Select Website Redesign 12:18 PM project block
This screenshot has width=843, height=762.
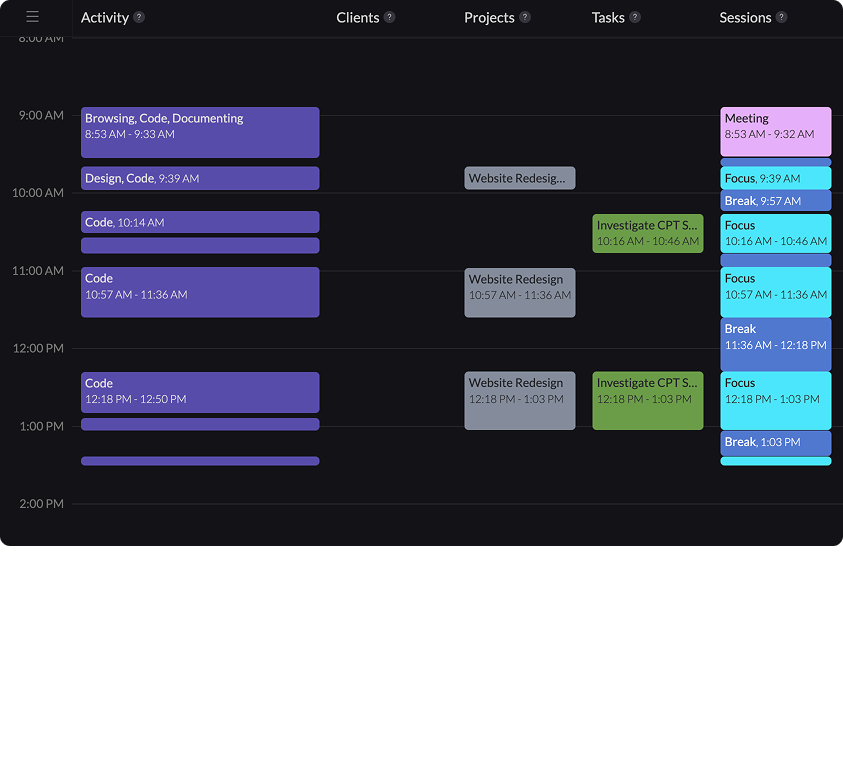click(520, 401)
